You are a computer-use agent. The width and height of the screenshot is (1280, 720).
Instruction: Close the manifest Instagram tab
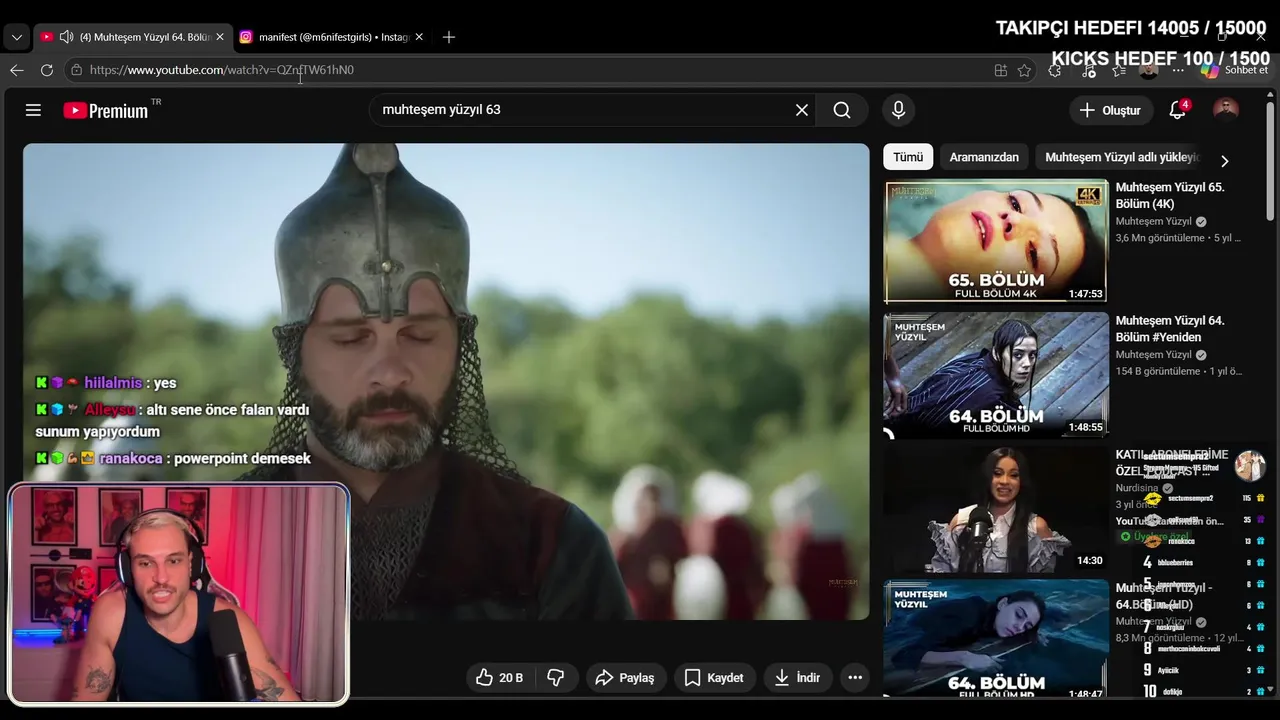(419, 37)
